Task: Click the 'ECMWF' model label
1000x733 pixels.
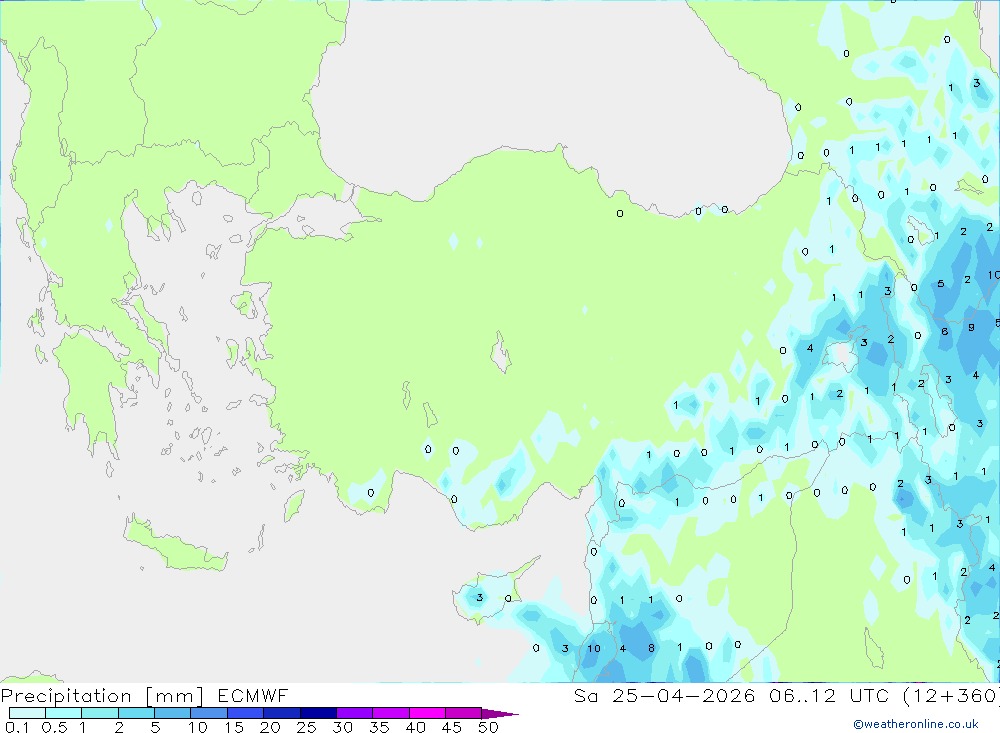Action: 253,695
